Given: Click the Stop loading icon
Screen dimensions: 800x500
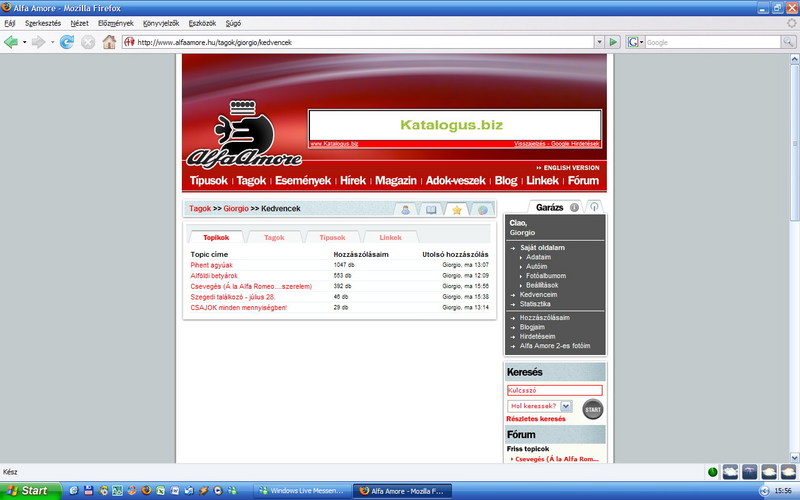Looking at the screenshot, I should 88,42.
